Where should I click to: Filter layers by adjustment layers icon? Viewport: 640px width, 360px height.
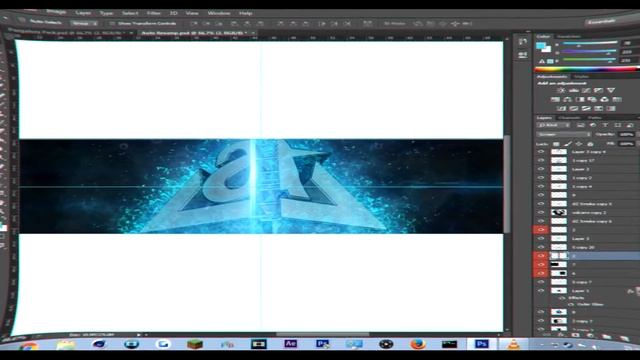593,125
